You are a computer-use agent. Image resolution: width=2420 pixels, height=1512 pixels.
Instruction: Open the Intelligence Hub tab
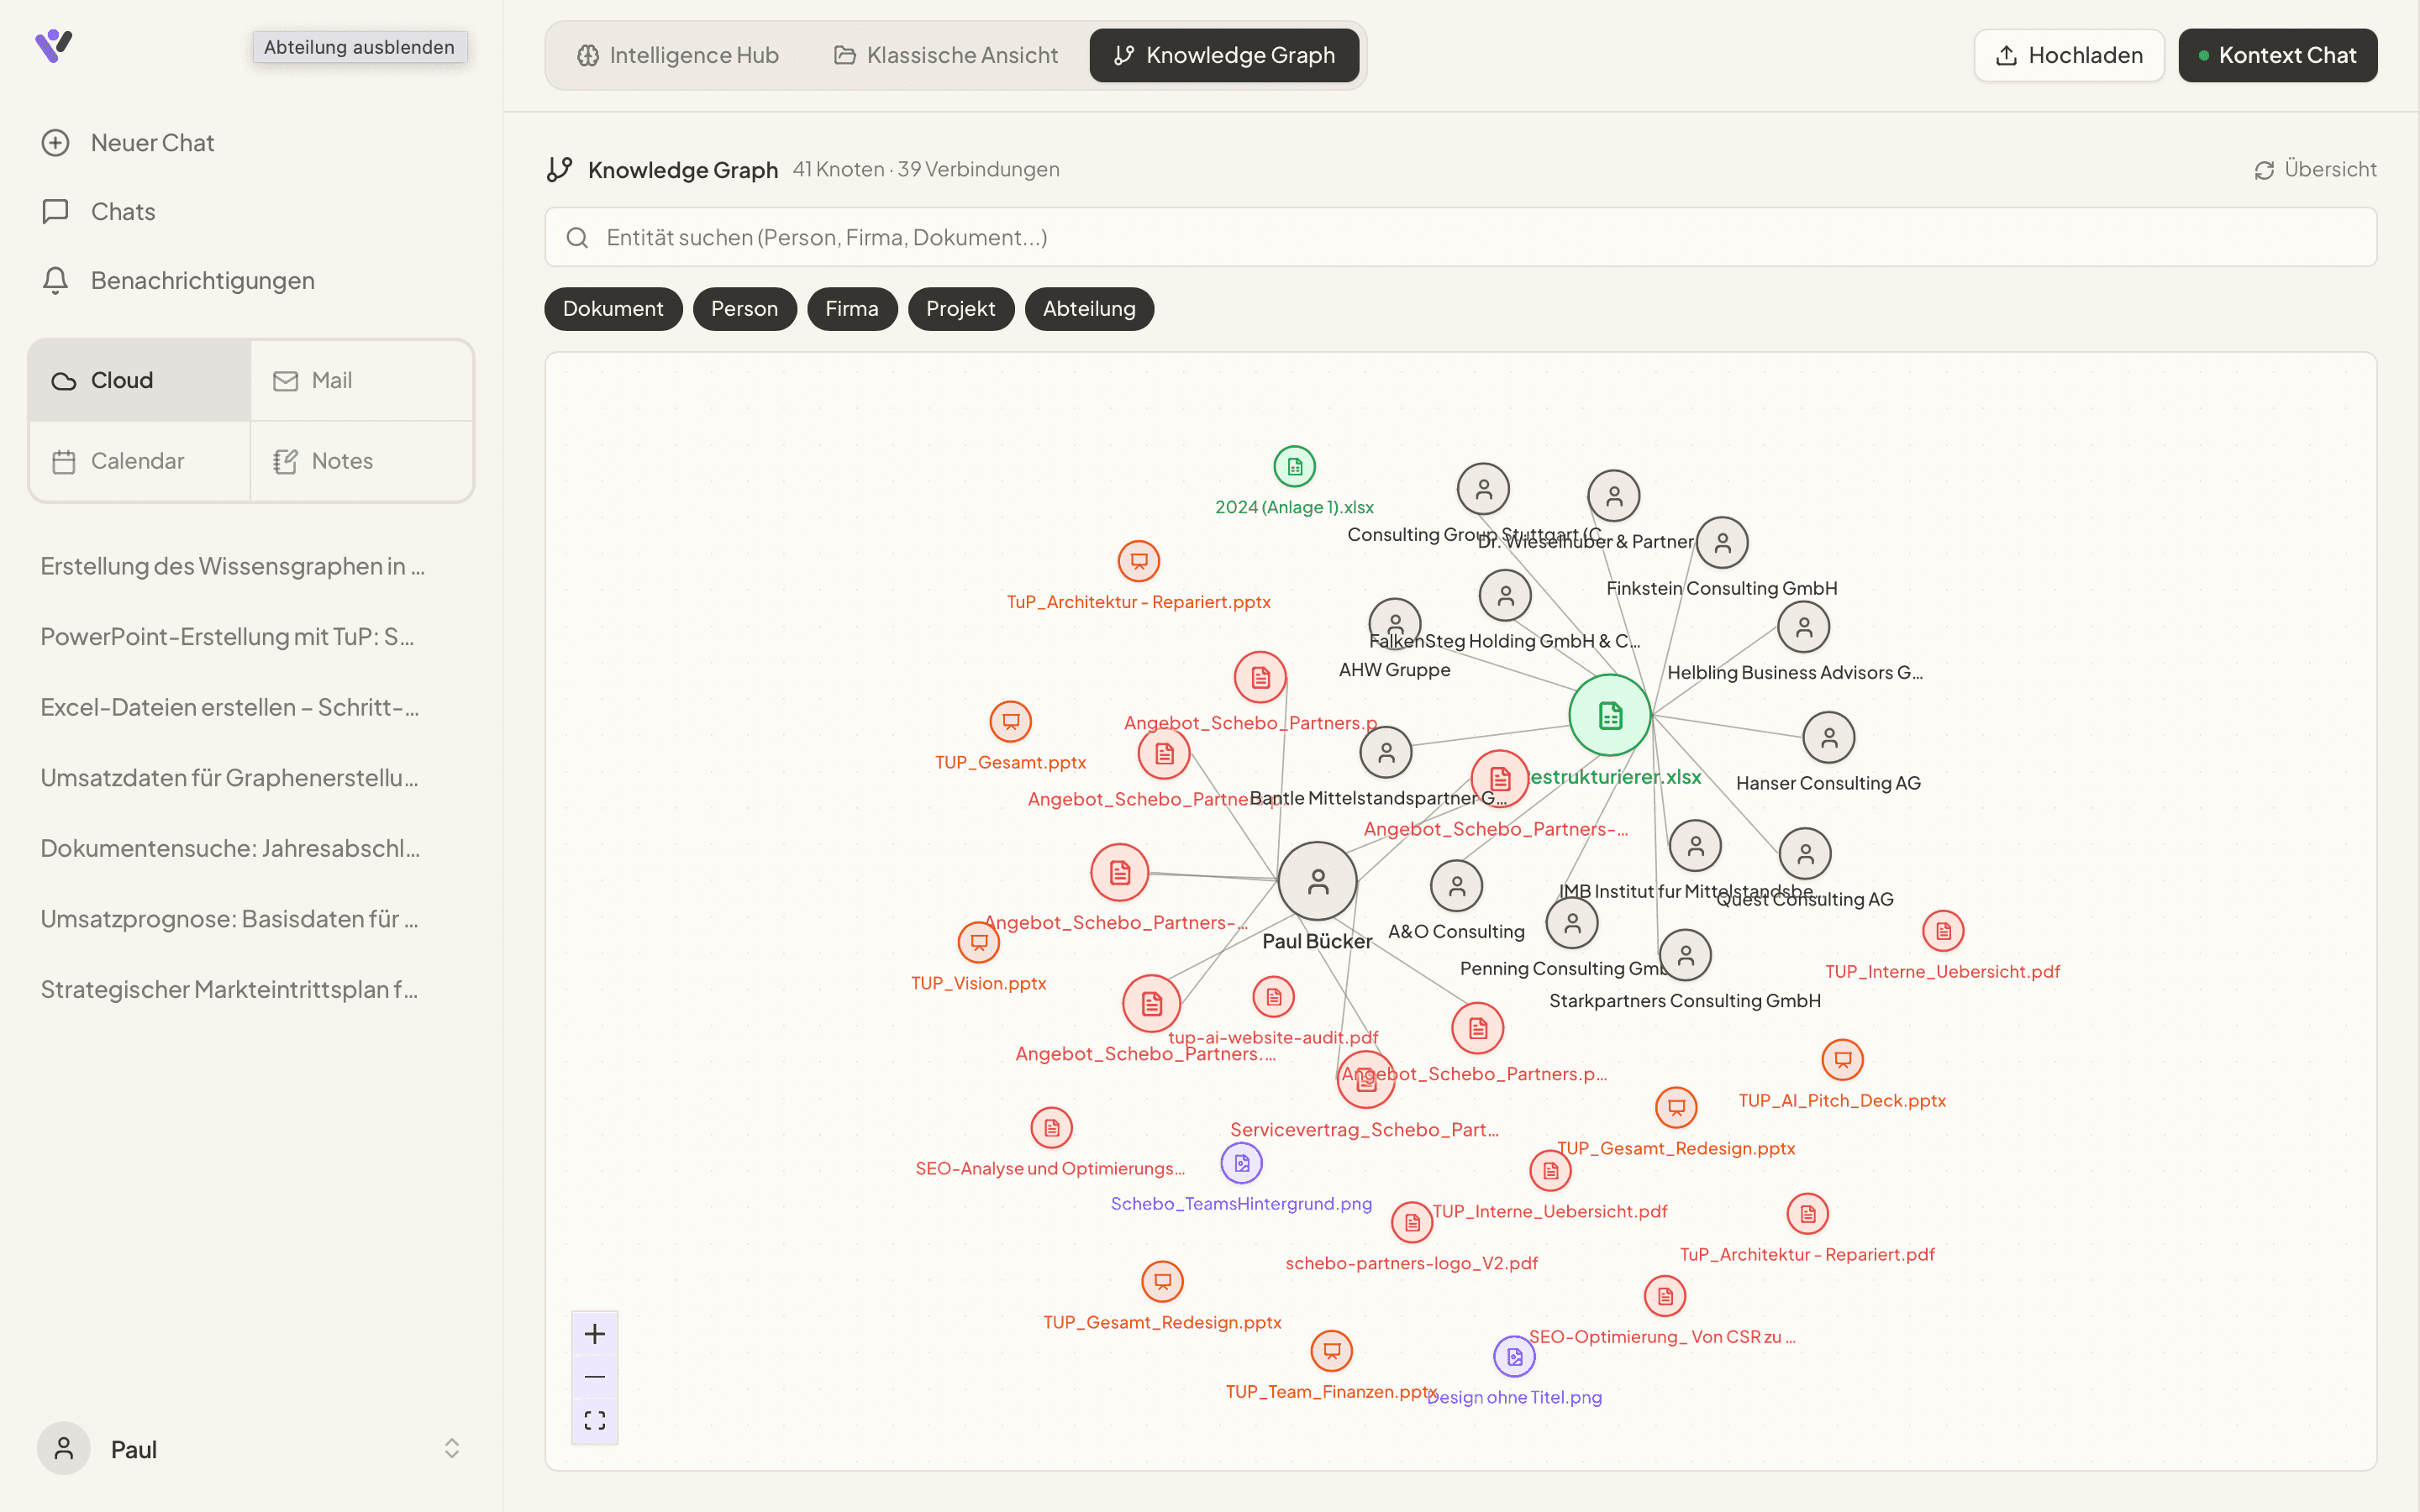(677, 55)
